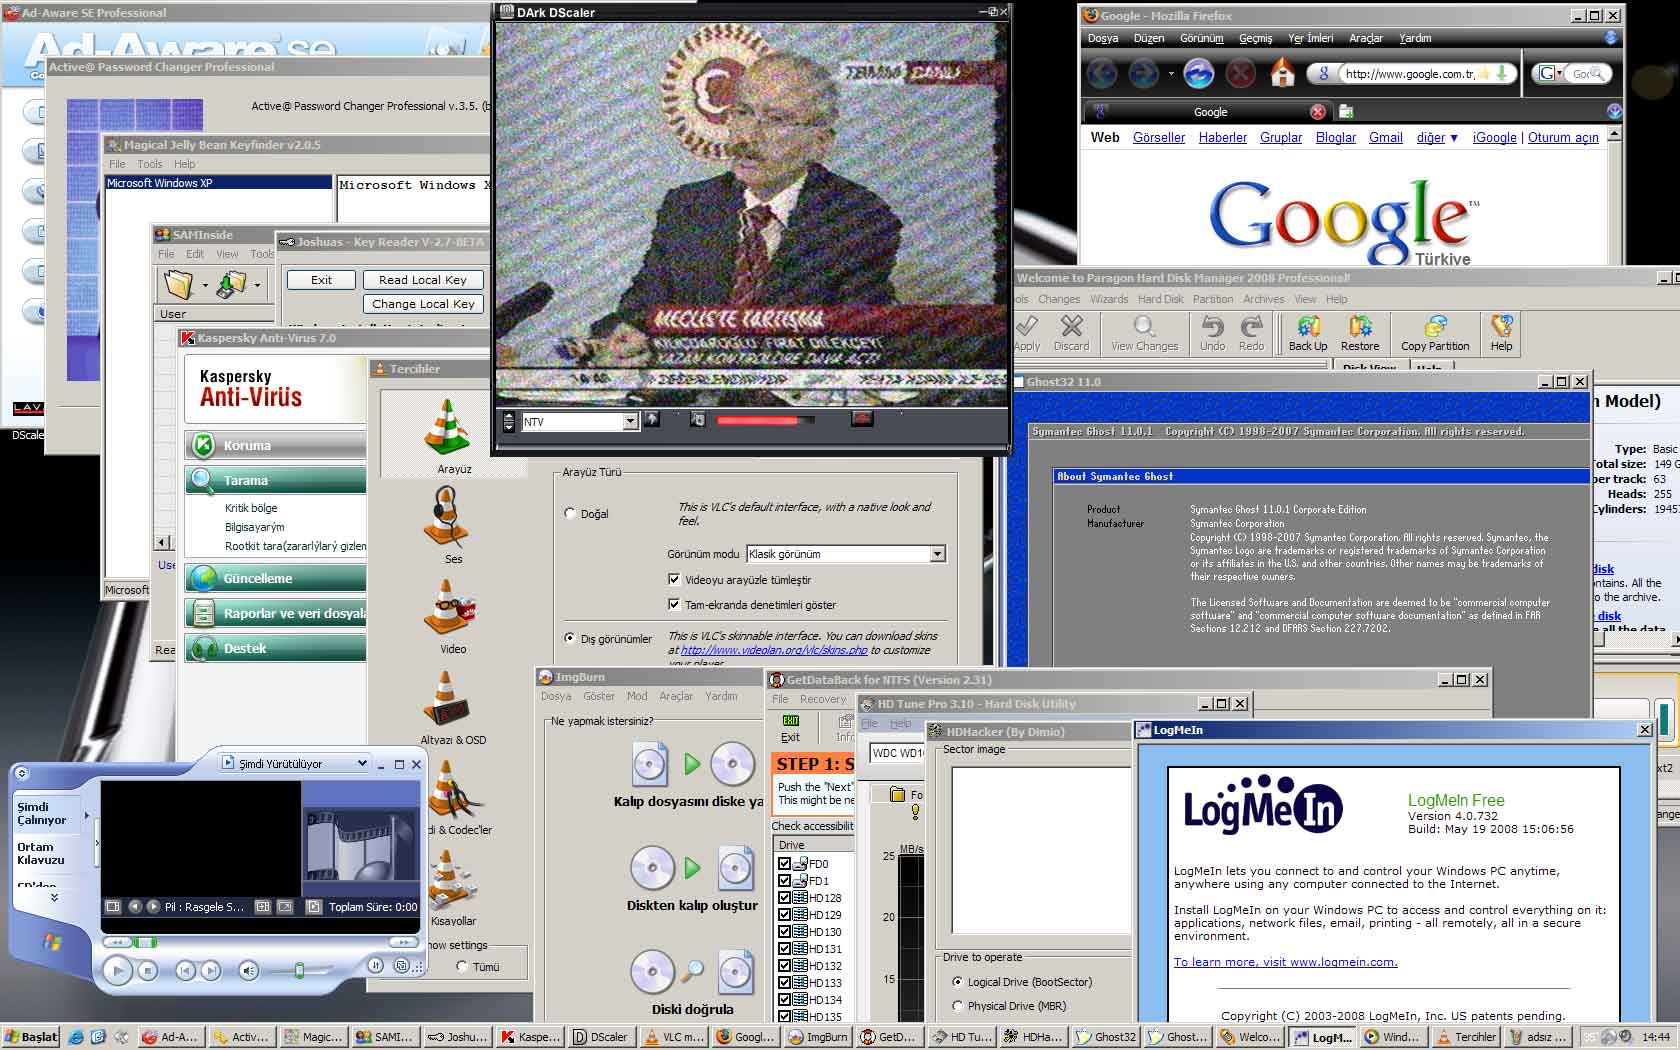Click Copy Partition in Paragon toolbar
1680x1050 pixels.
click(1435, 334)
